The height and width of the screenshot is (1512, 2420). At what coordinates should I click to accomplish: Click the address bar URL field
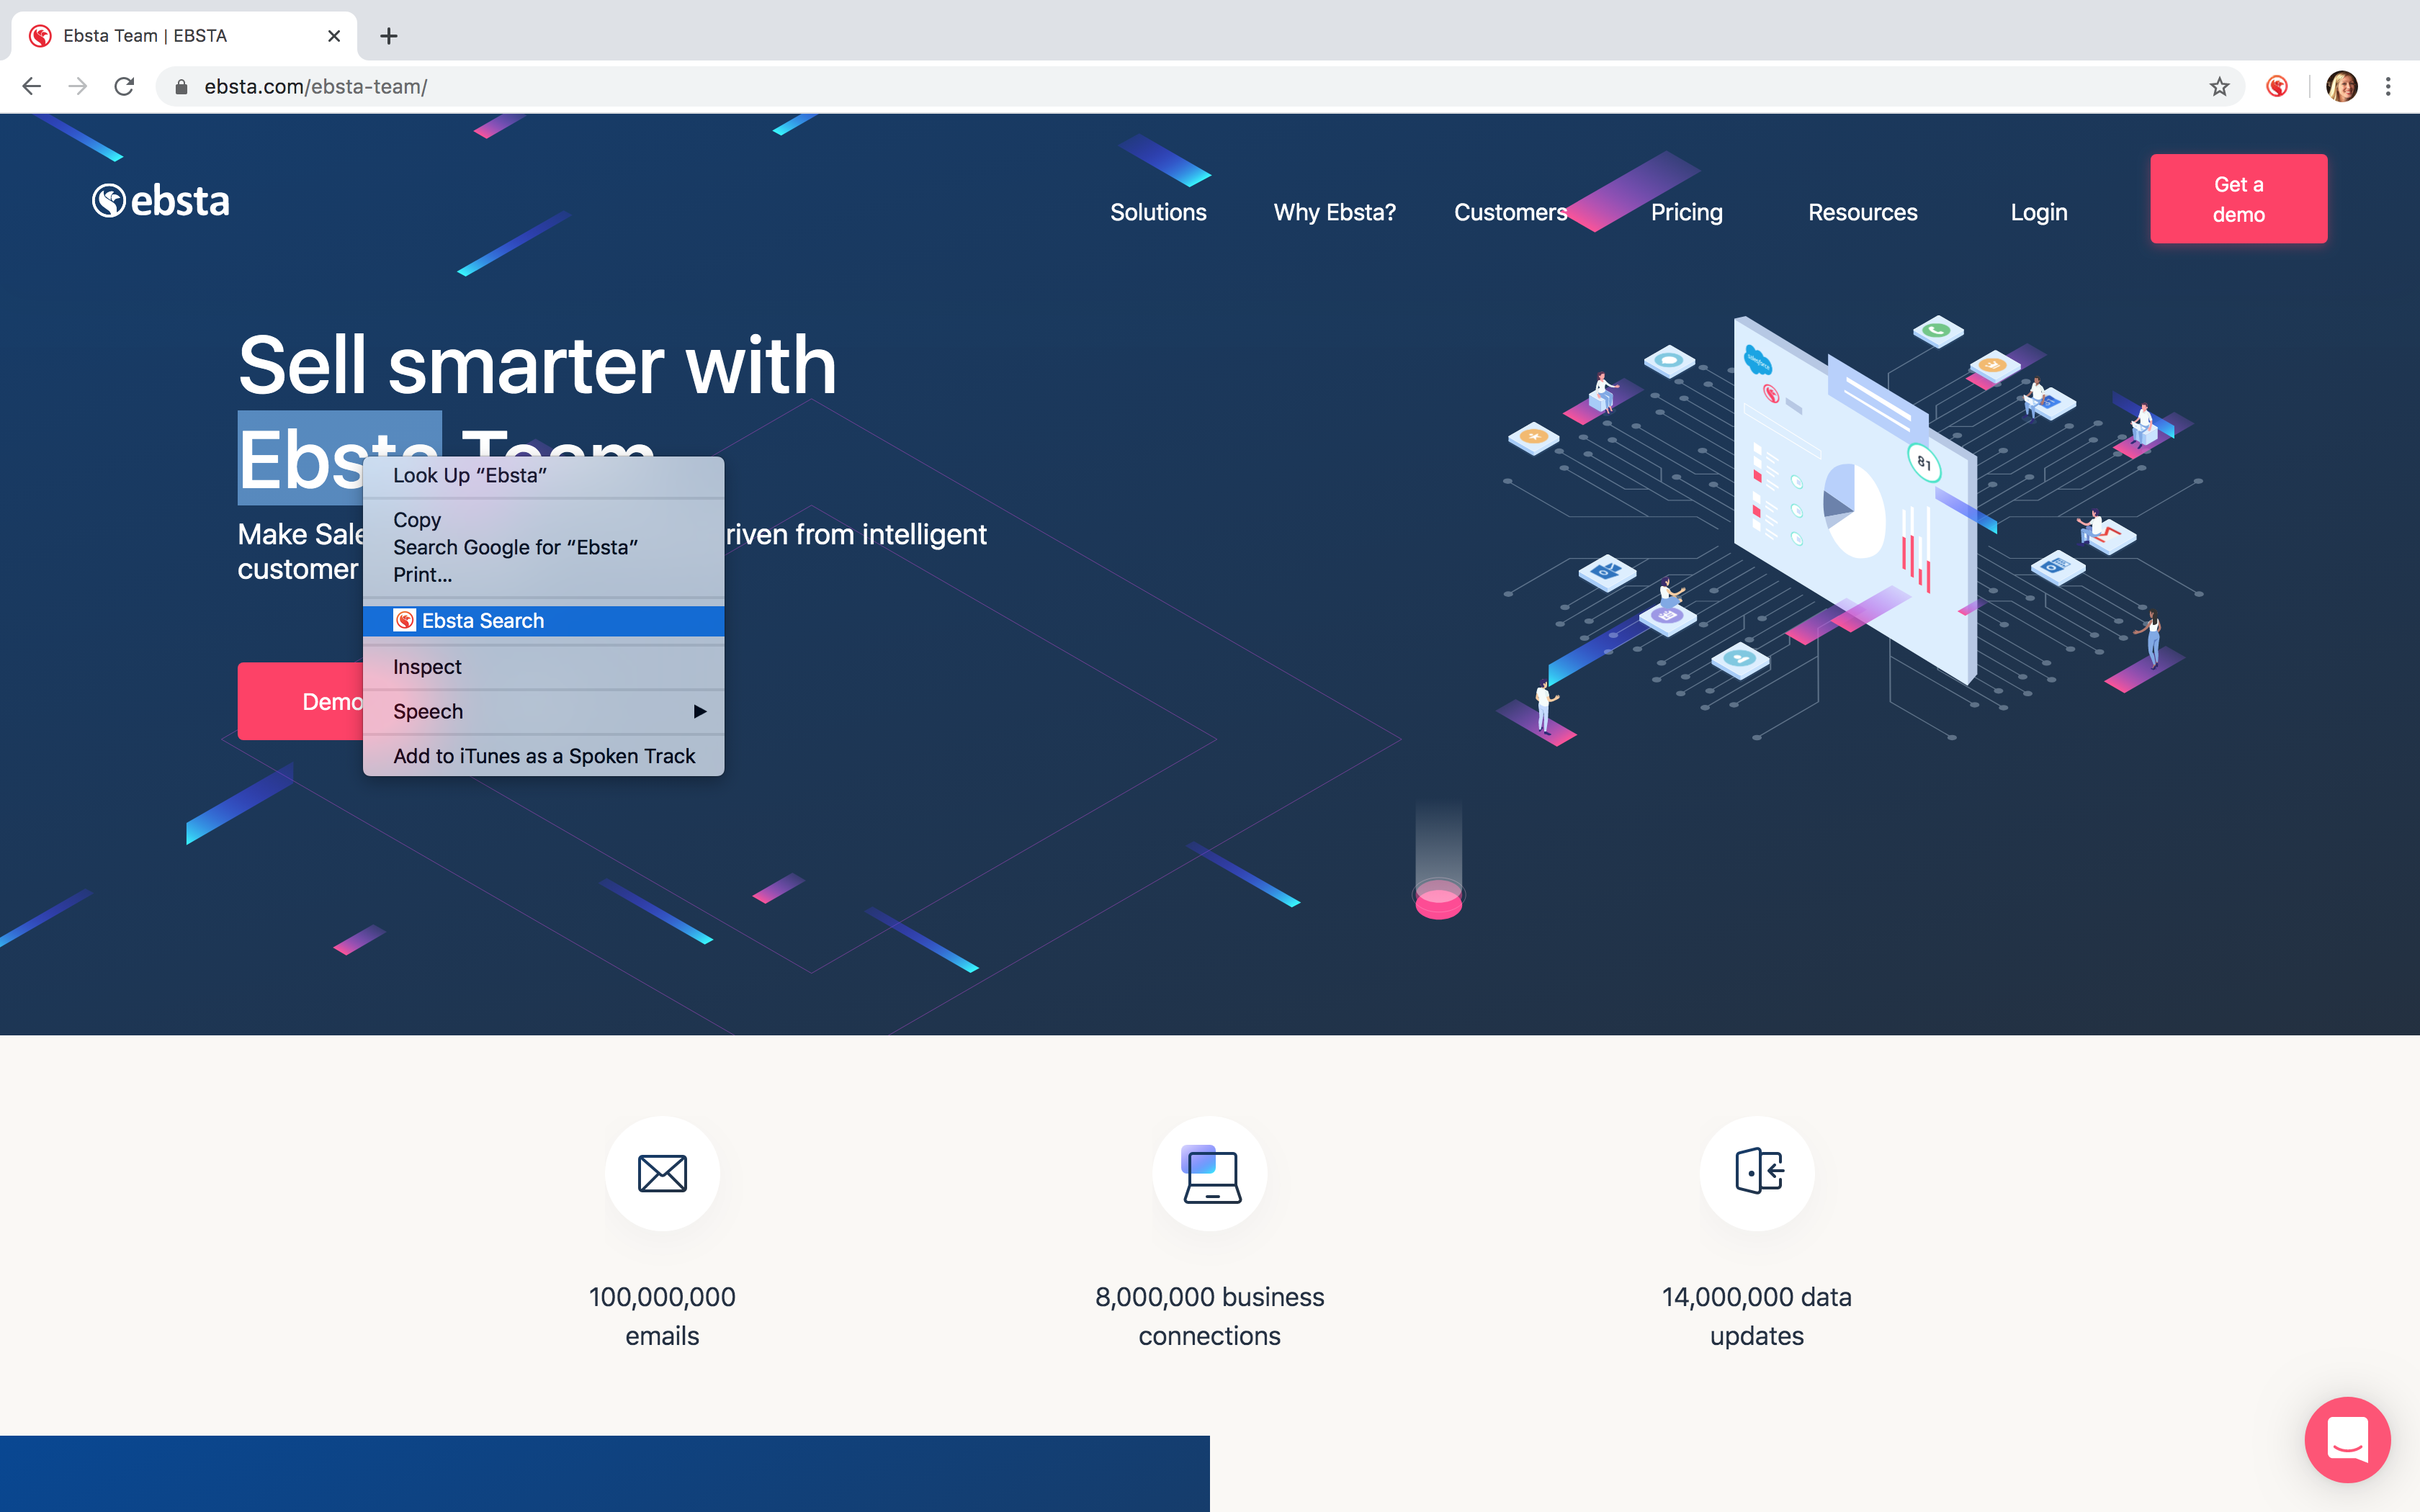[x=1000, y=87]
